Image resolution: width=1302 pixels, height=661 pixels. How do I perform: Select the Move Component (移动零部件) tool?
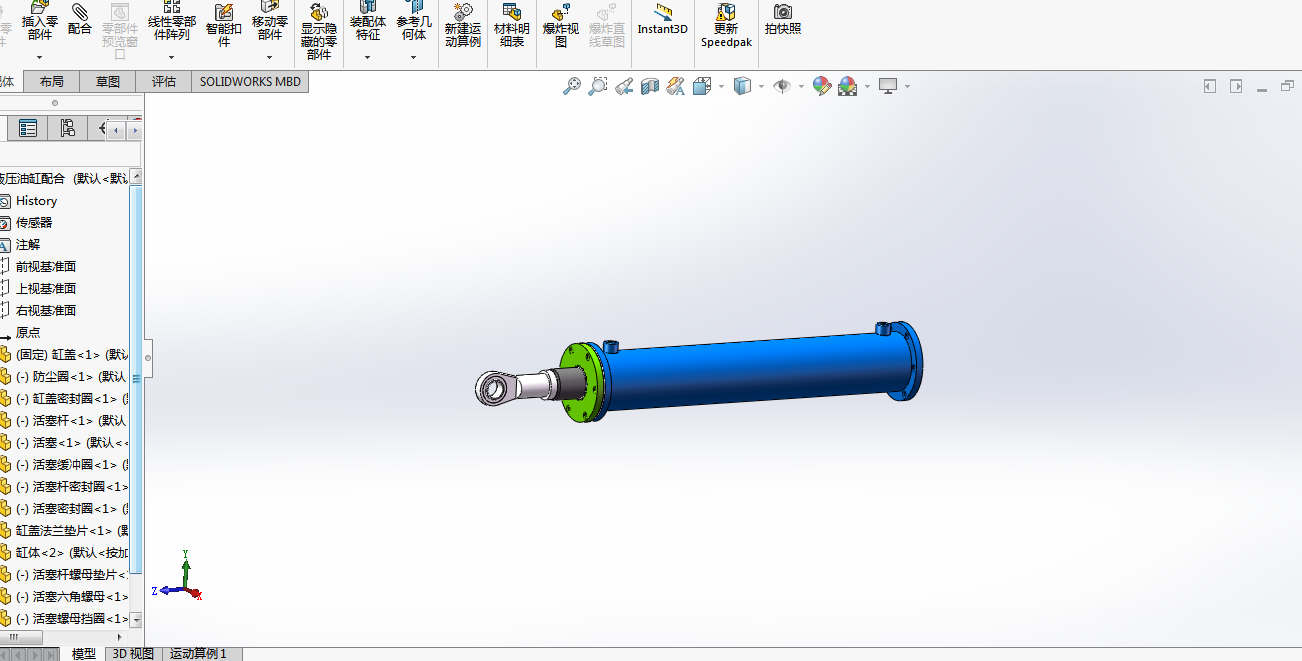270,20
